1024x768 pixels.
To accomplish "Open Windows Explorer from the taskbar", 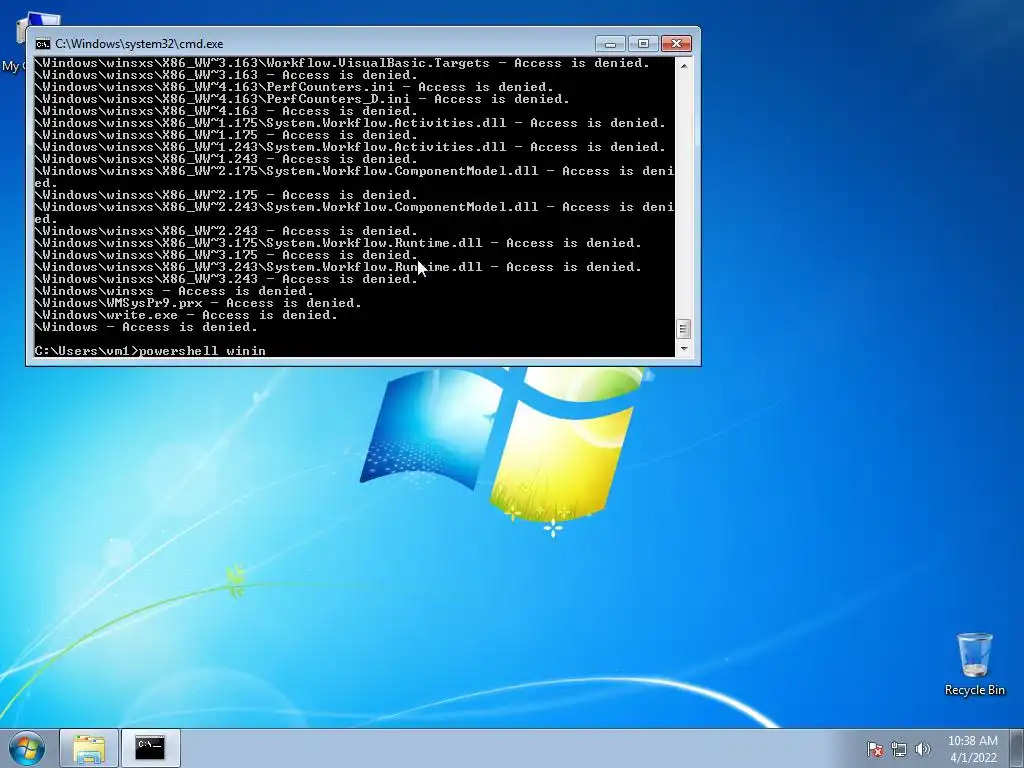I will tap(89, 748).
